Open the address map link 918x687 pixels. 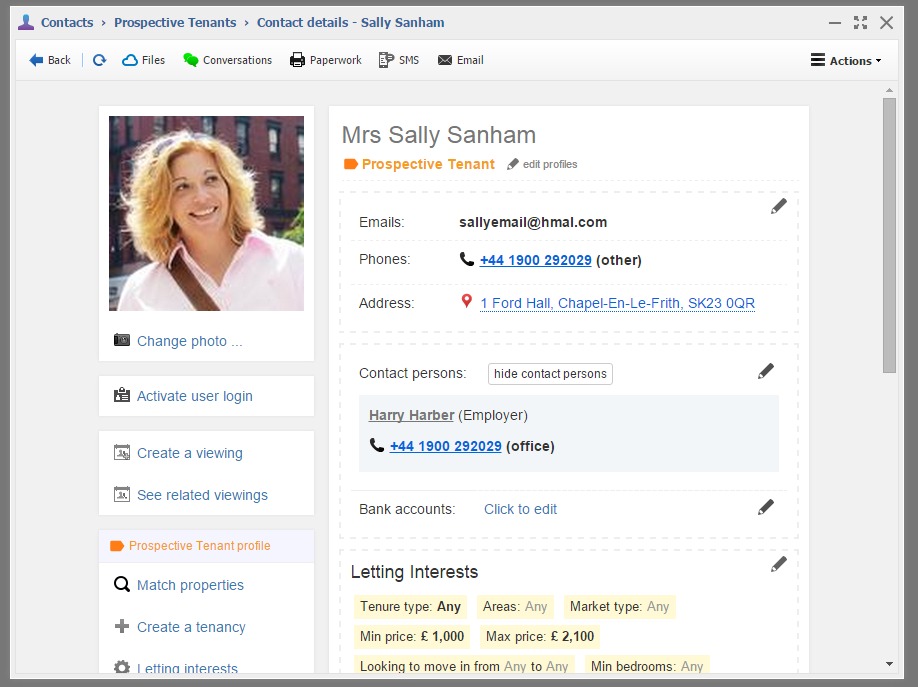coord(617,303)
